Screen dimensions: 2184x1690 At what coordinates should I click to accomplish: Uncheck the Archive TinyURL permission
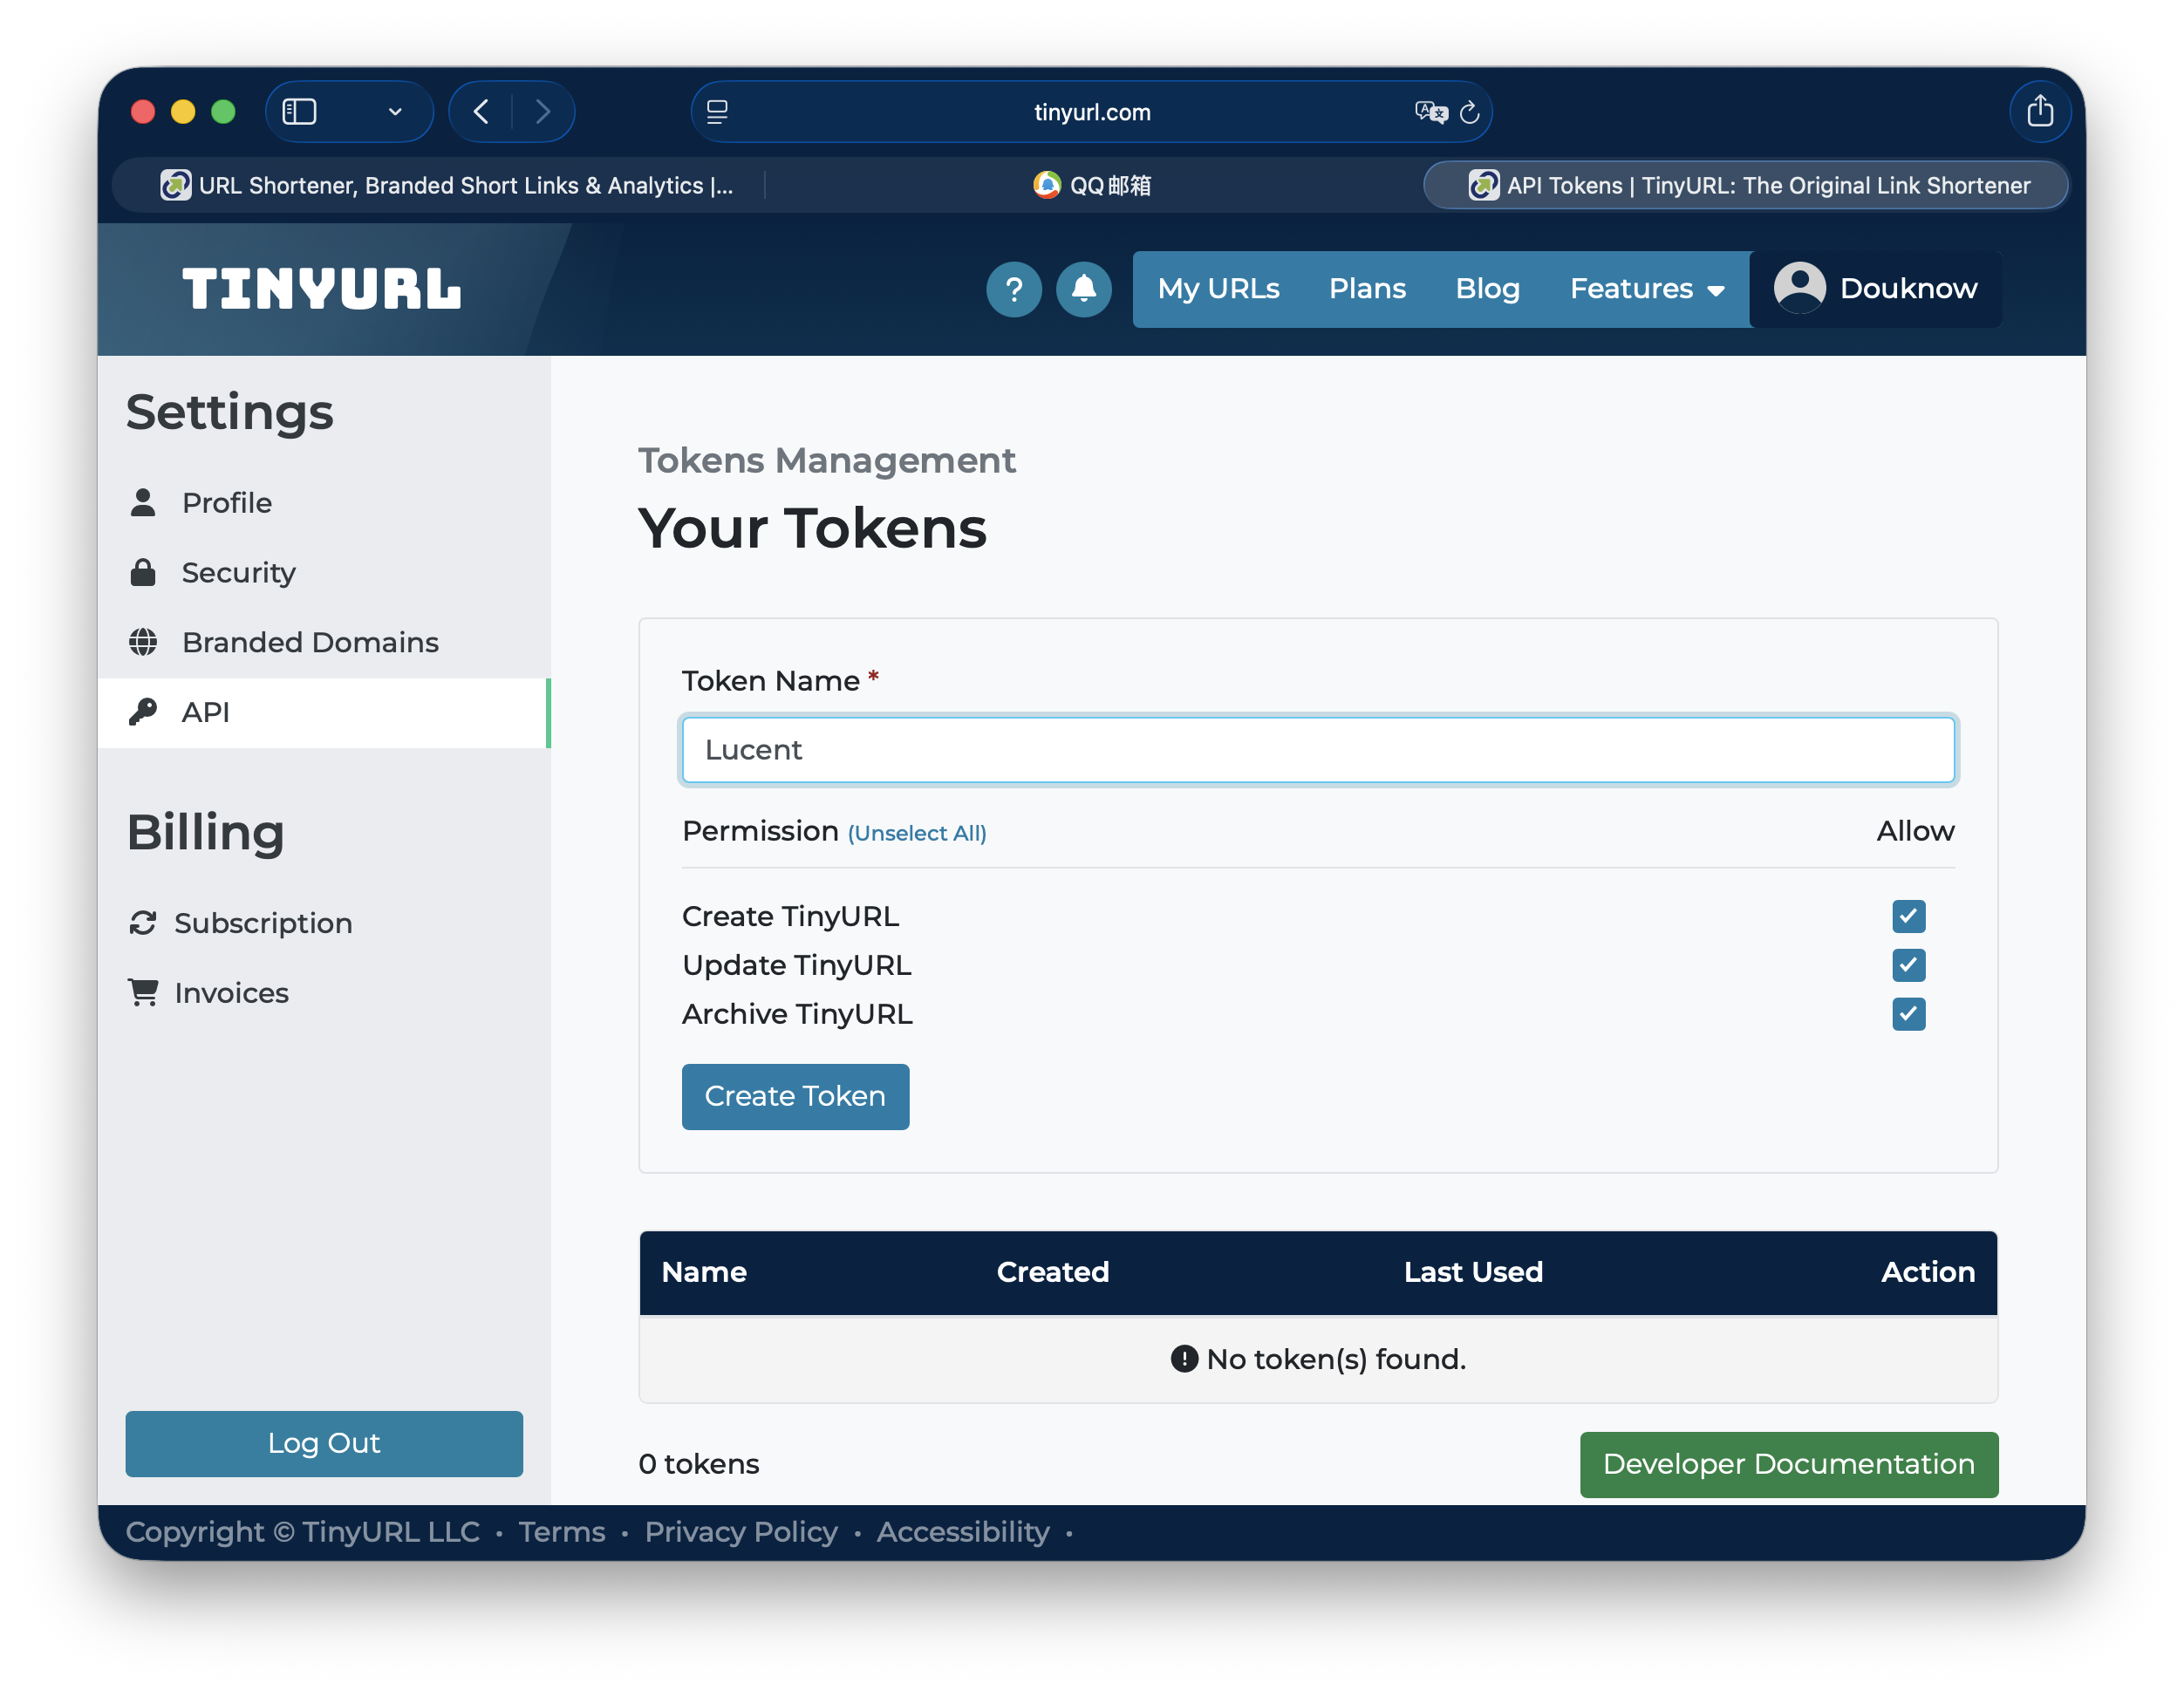1908,1014
